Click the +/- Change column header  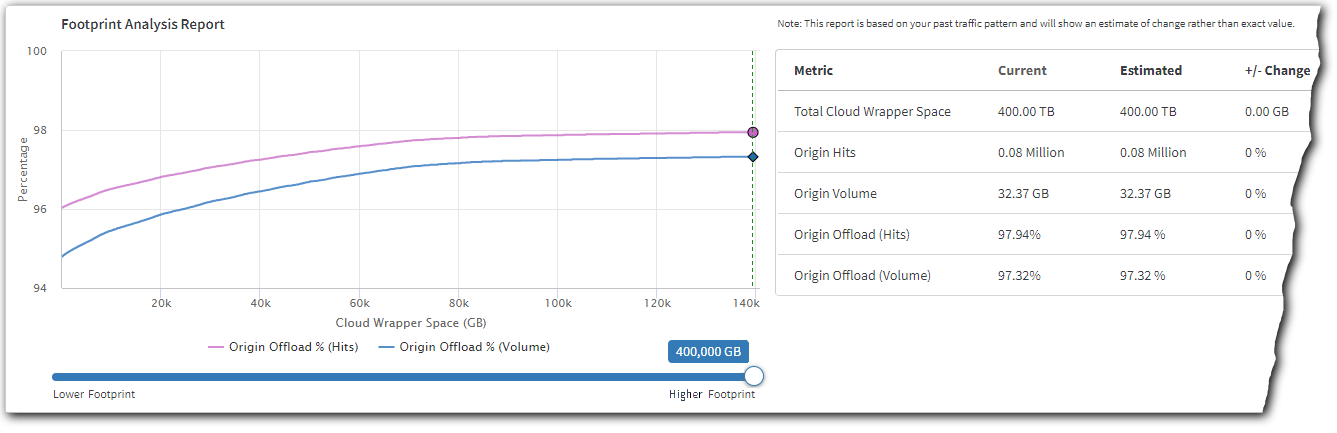pos(1277,71)
